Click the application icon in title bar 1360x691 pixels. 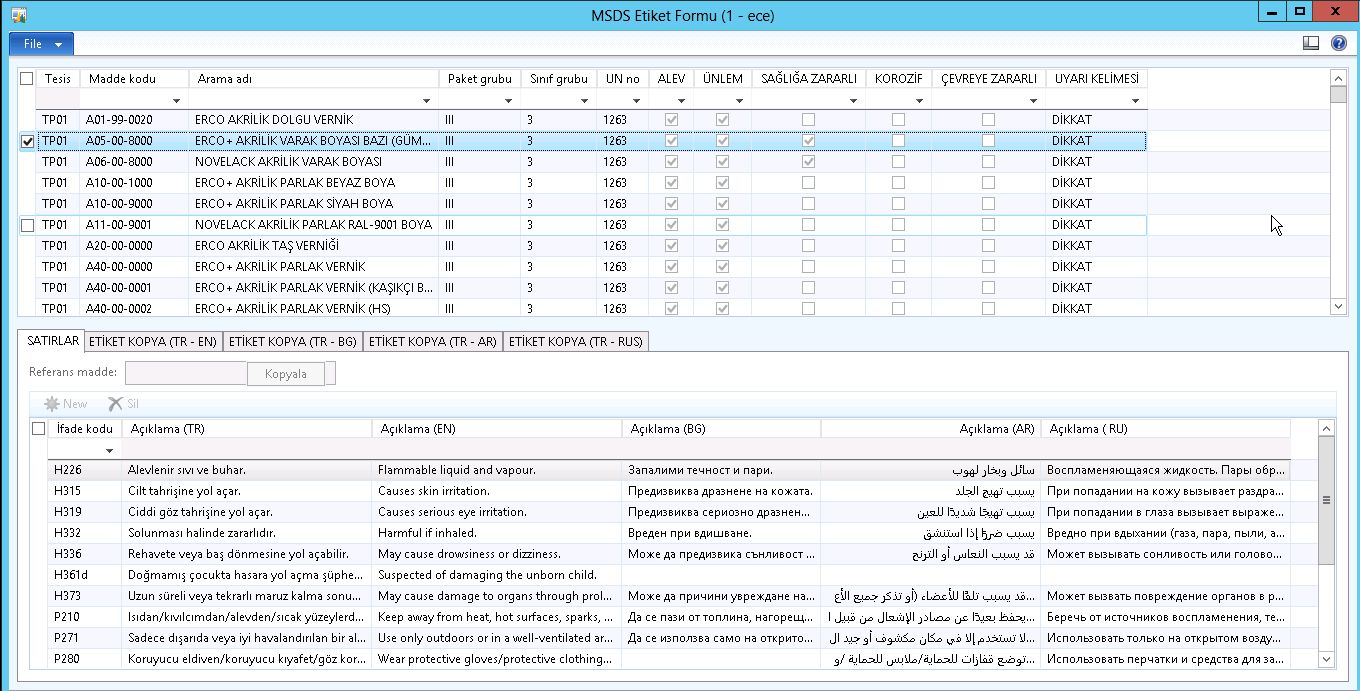[19, 15]
